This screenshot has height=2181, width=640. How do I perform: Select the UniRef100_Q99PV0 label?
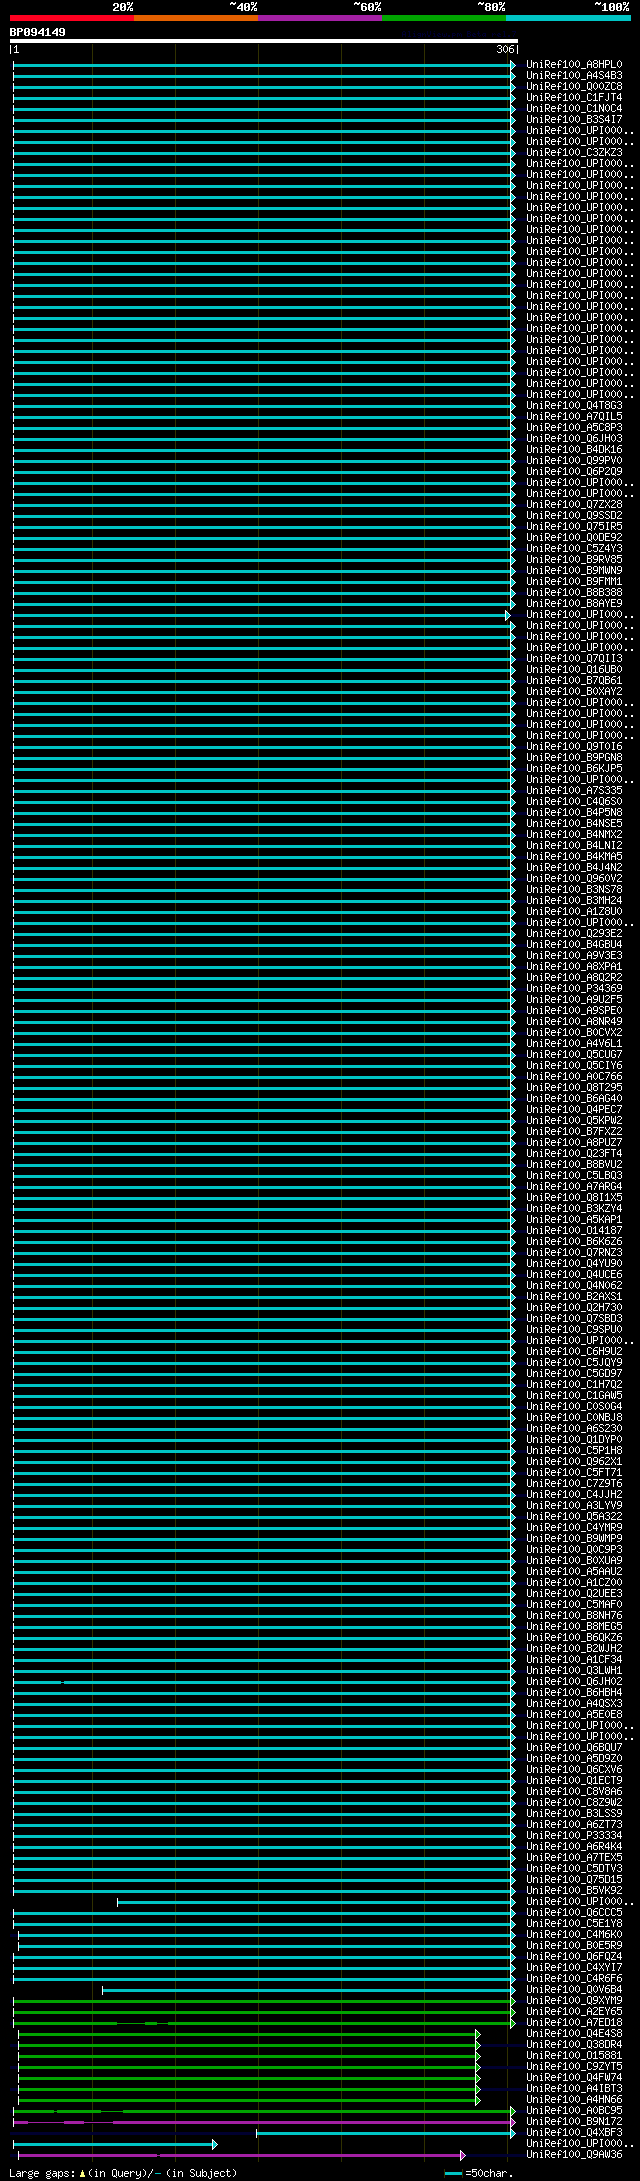point(574,460)
